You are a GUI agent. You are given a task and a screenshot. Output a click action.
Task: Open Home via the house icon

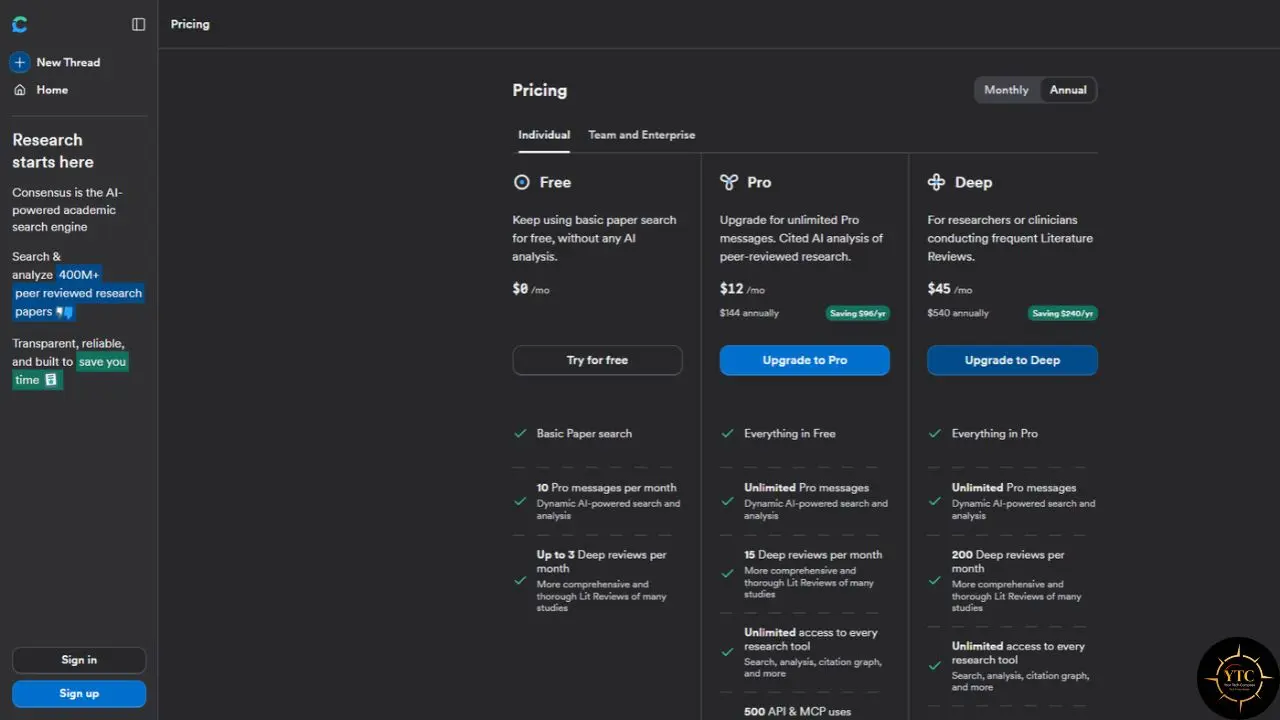pos(20,90)
